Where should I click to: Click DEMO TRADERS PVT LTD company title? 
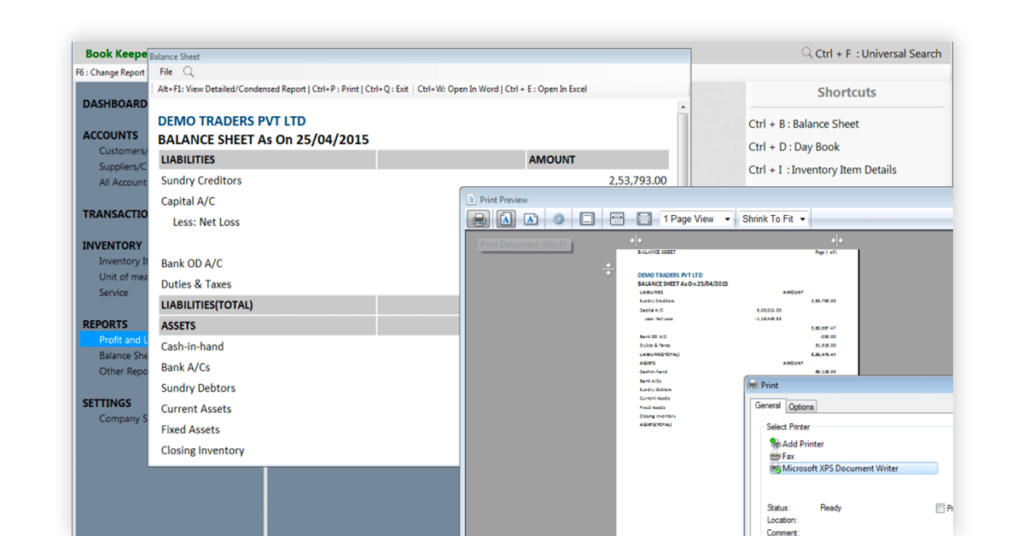[x=231, y=121]
